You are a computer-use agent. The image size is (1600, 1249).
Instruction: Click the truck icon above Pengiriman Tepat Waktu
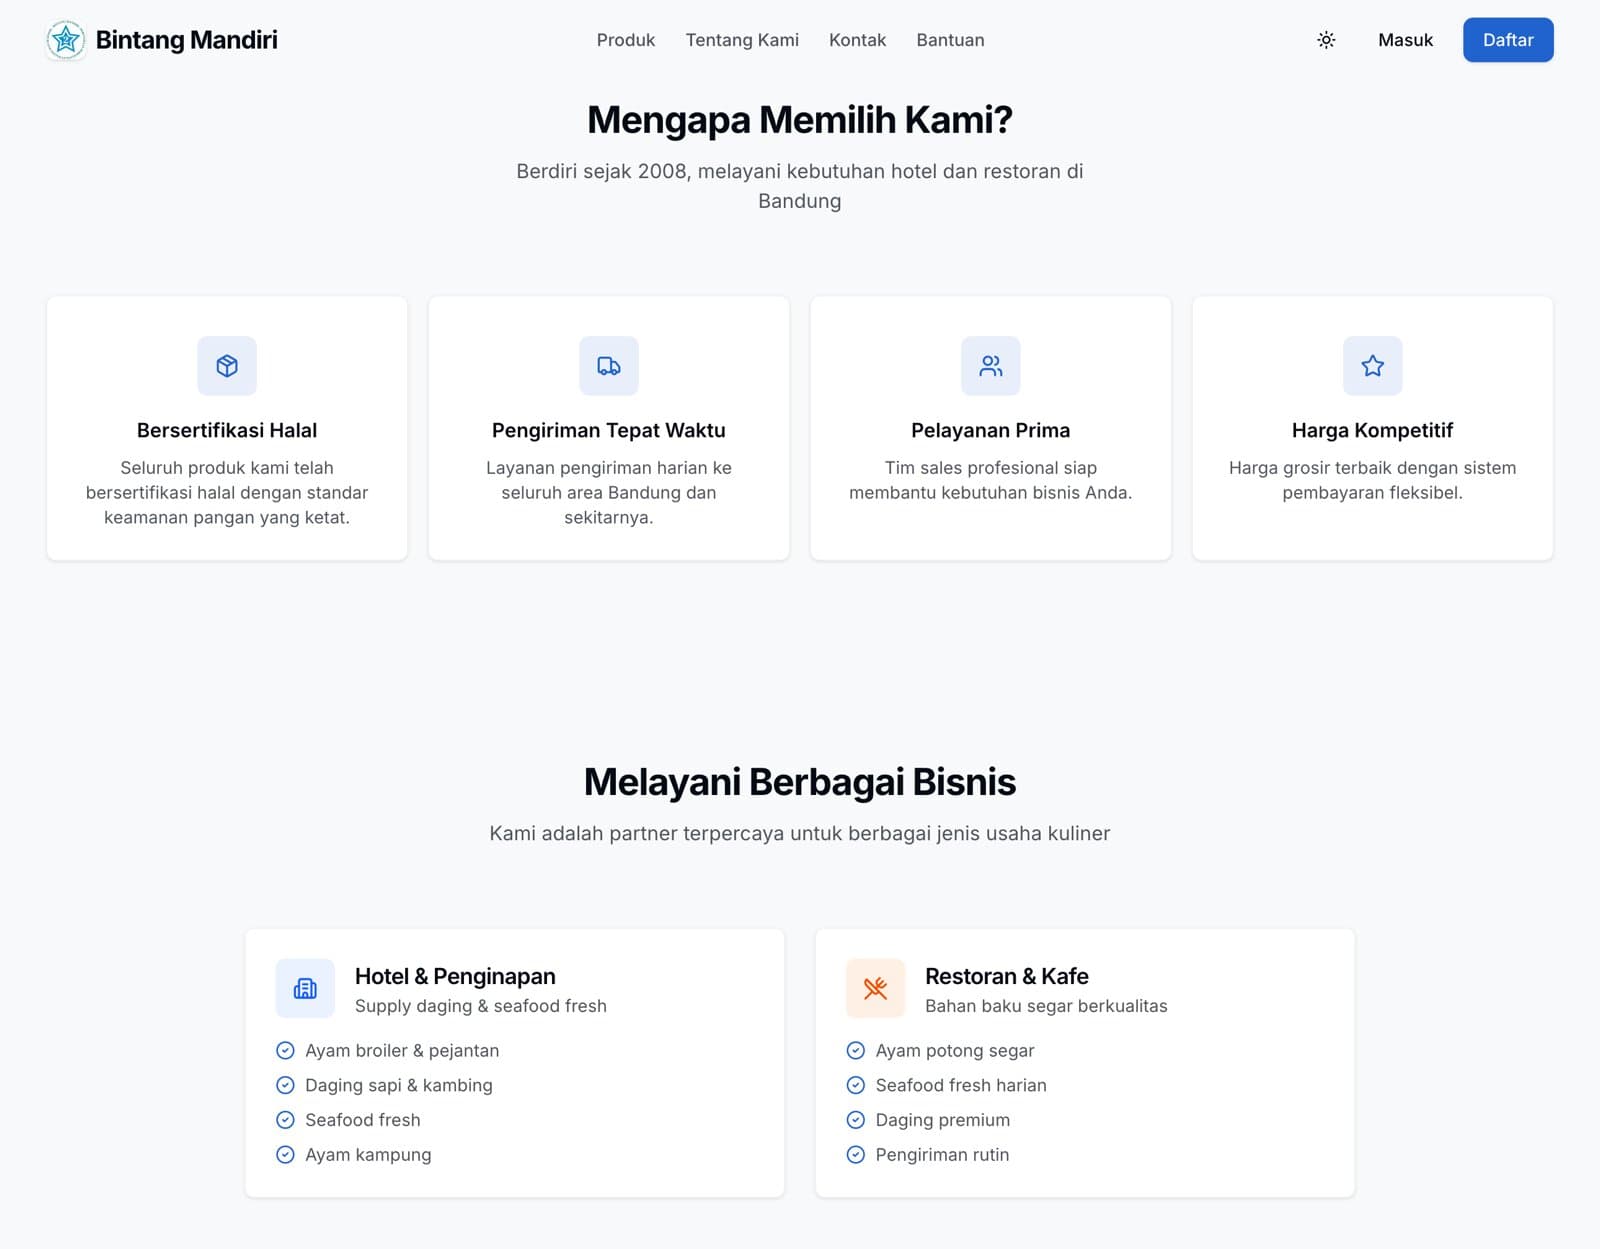pyautogui.click(x=609, y=366)
